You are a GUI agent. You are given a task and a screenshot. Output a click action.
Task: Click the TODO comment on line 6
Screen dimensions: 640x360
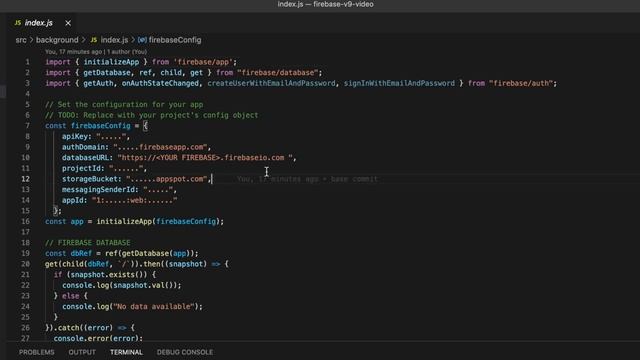[x=151, y=115]
